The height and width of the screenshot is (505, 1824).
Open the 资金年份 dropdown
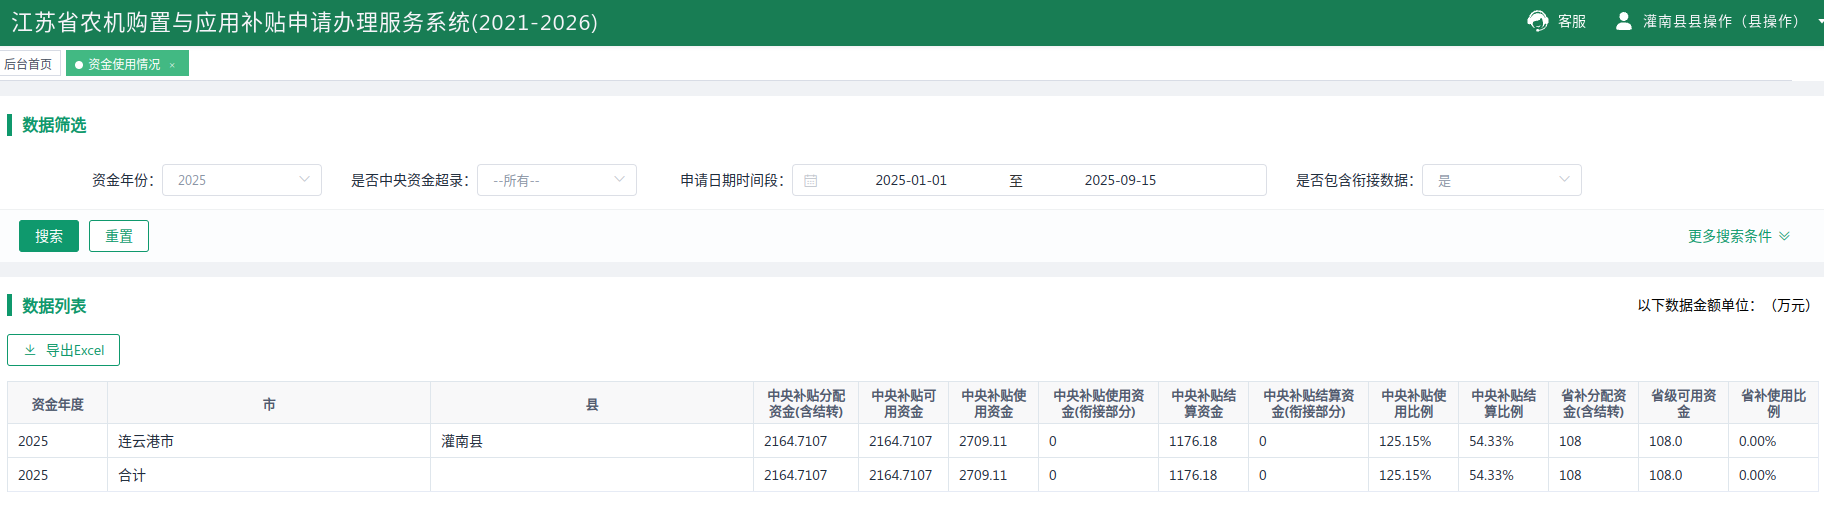click(242, 180)
